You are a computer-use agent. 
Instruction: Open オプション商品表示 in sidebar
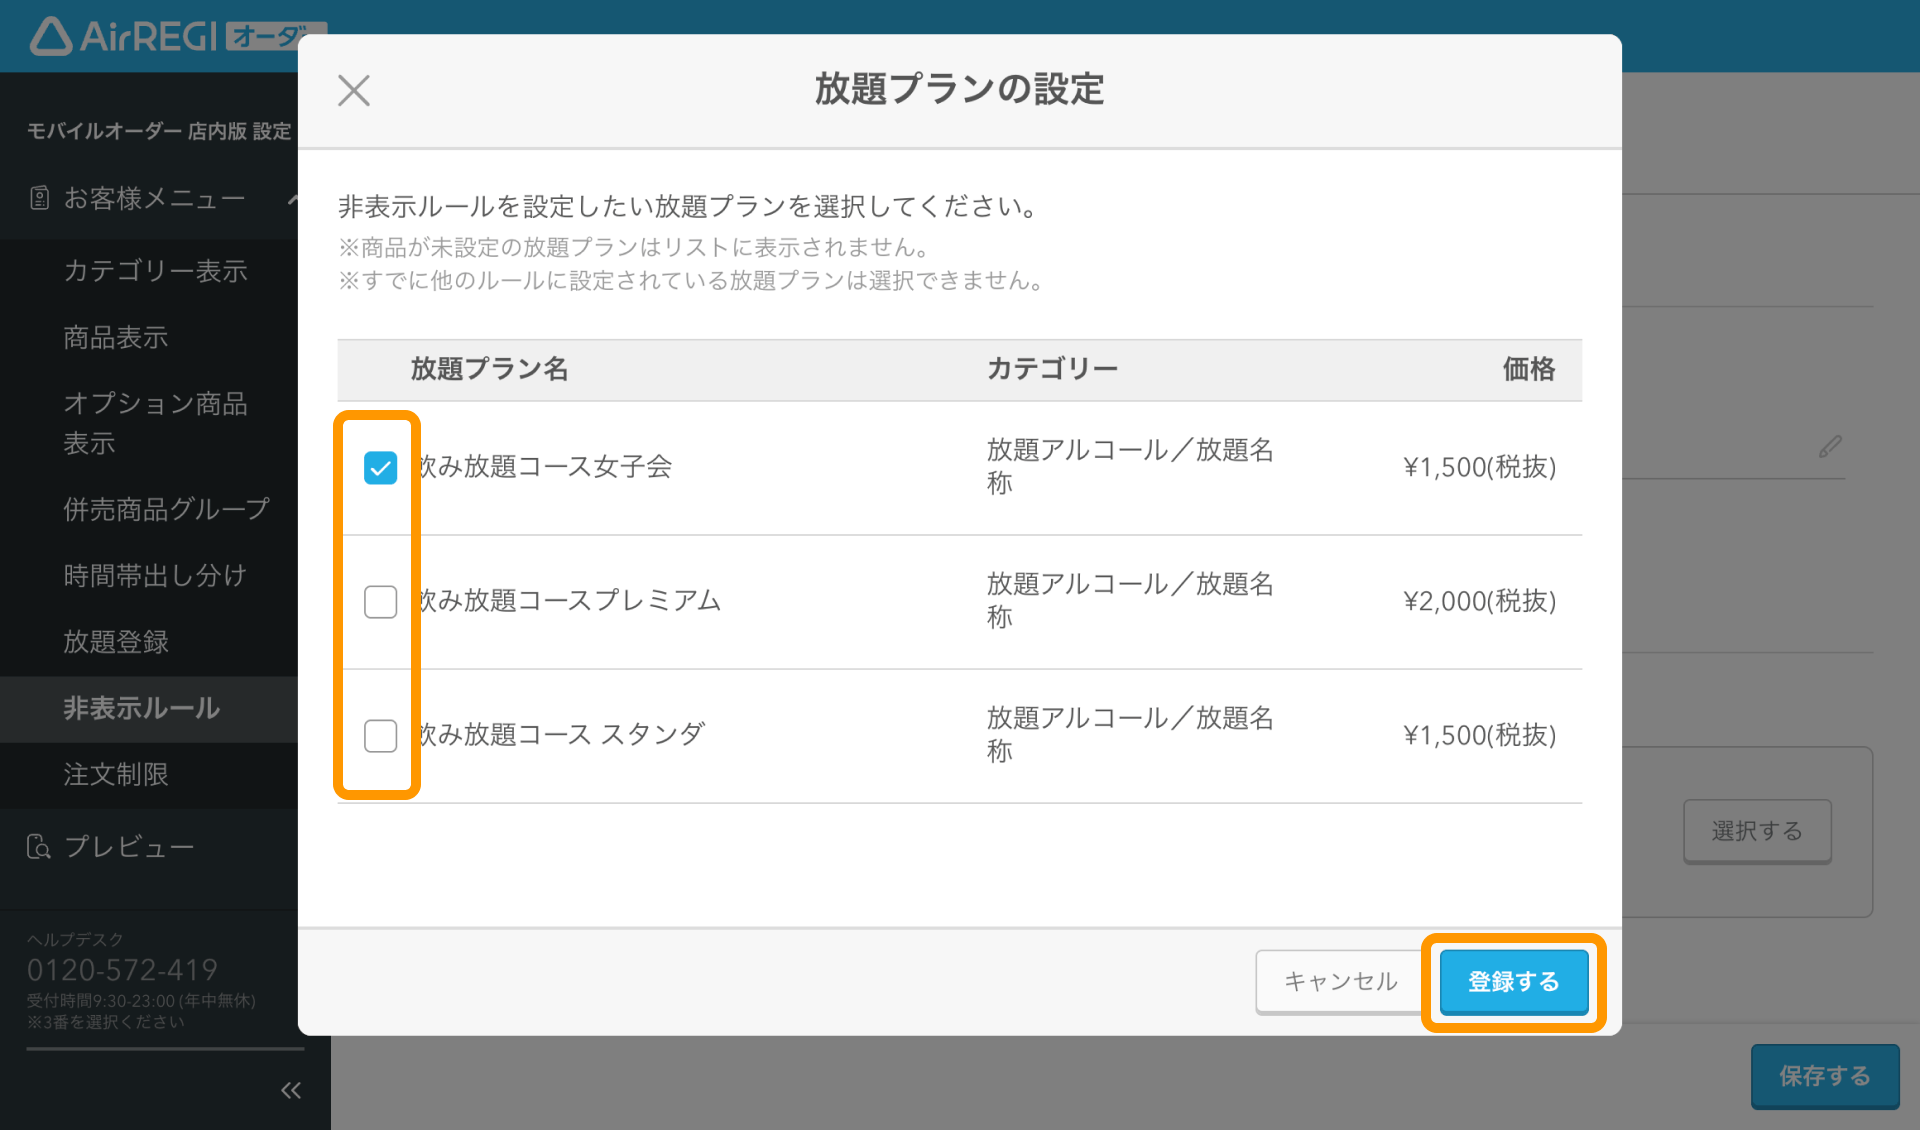coord(156,423)
